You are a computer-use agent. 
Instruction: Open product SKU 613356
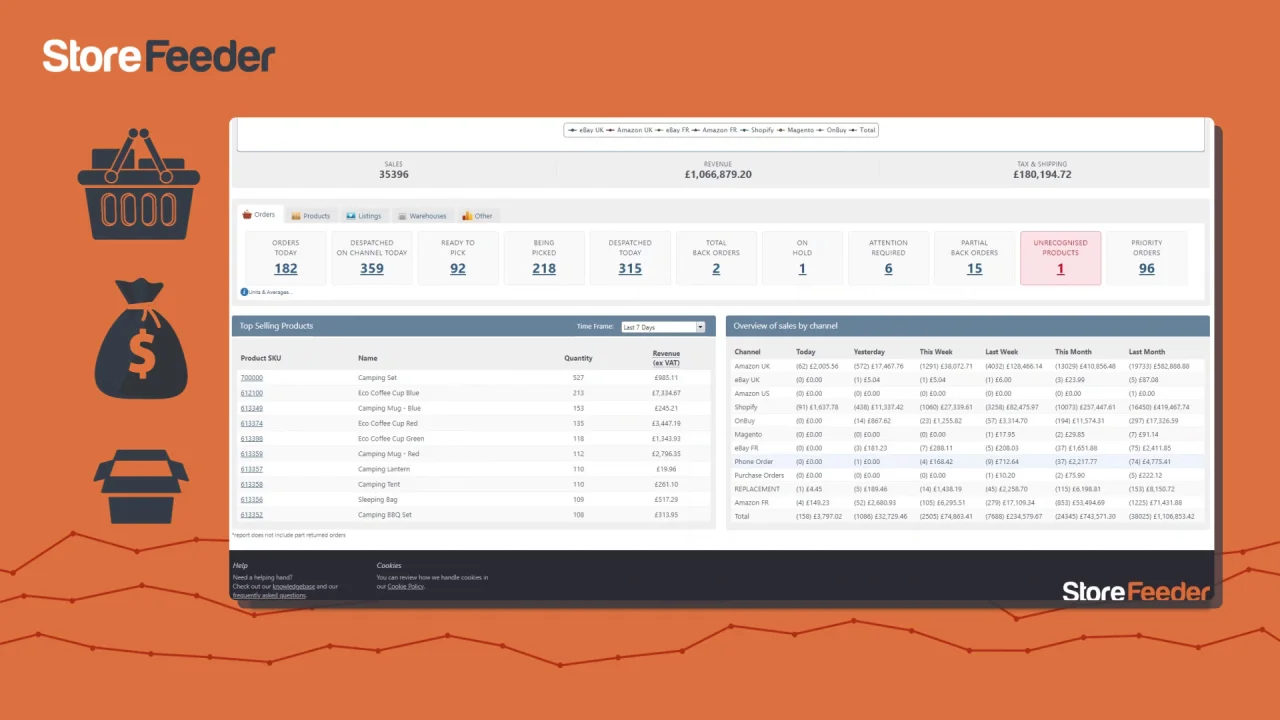tap(252, 500)
